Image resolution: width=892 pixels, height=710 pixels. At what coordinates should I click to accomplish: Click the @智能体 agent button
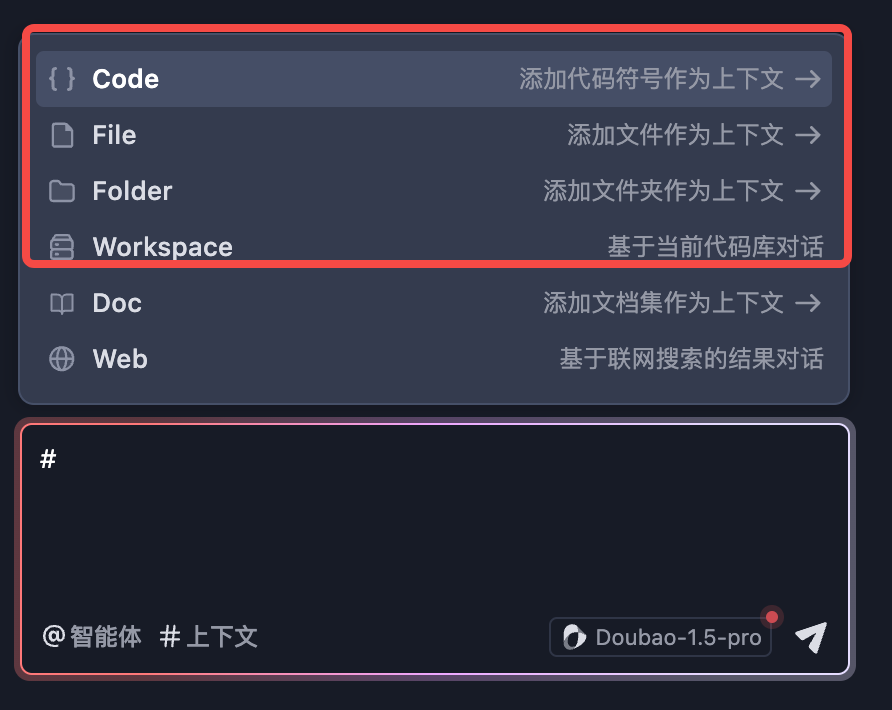[x=92, y=637]
